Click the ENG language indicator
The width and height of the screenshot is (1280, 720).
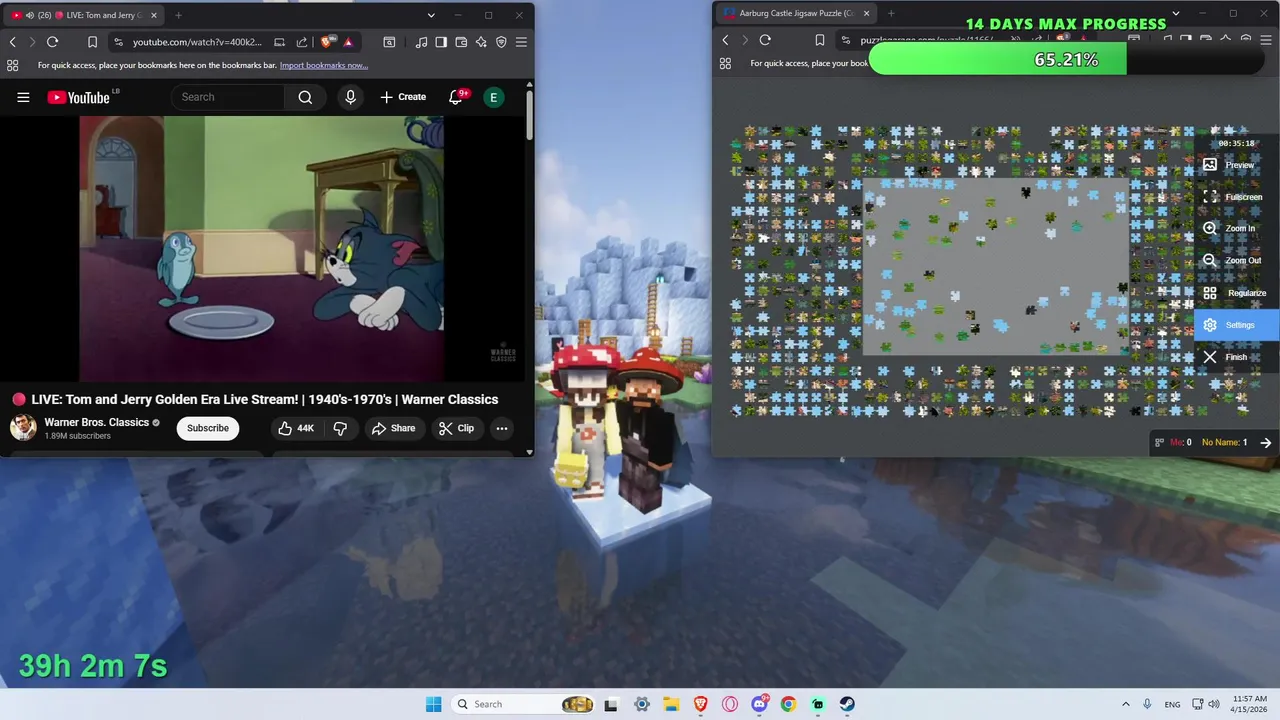[1172, 704]
